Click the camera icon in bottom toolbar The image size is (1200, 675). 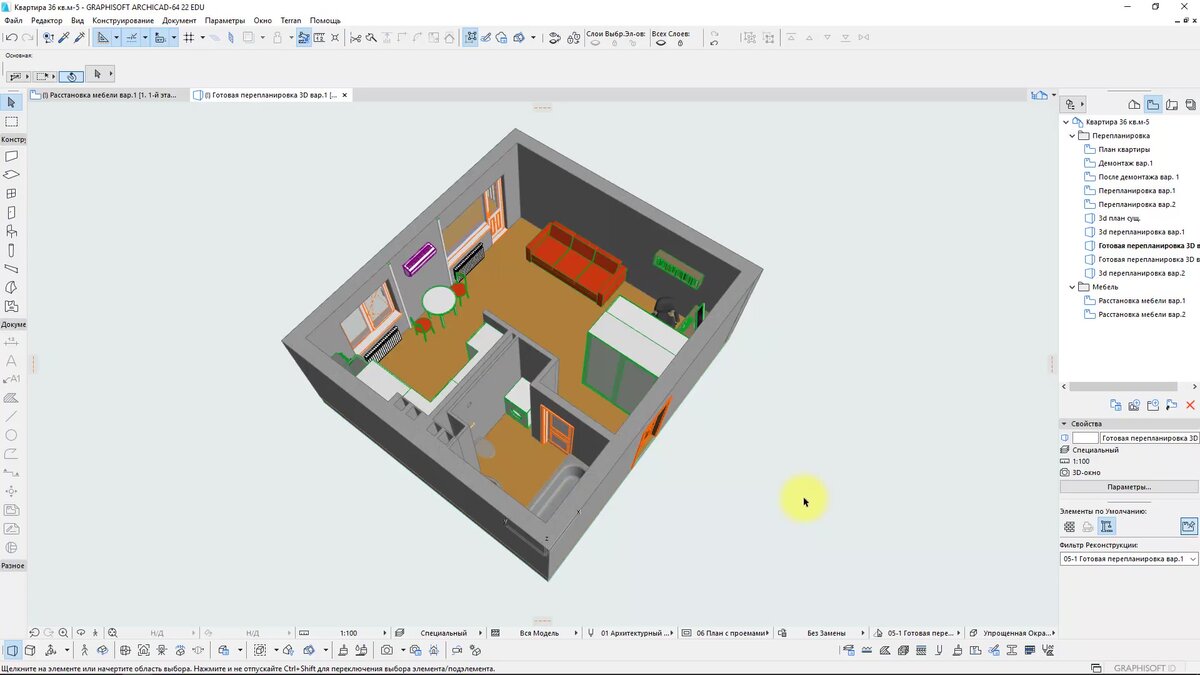pyautogui.click(x=386, y=651)
